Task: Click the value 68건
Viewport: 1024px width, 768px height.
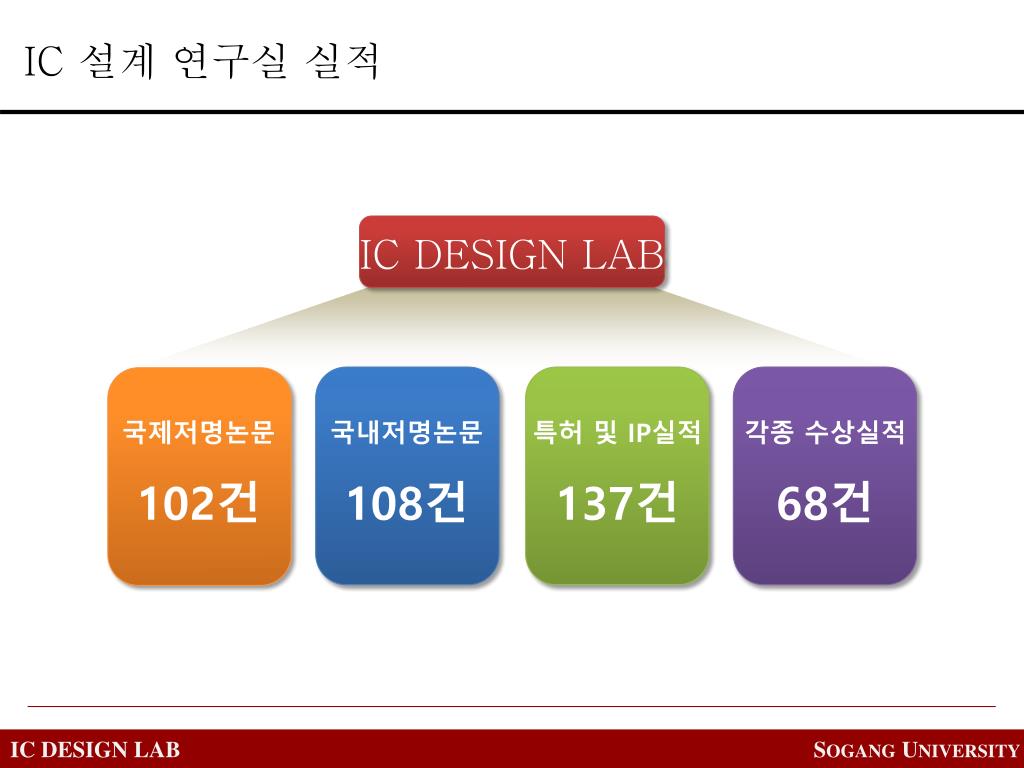Action: [x=824, y=502]
